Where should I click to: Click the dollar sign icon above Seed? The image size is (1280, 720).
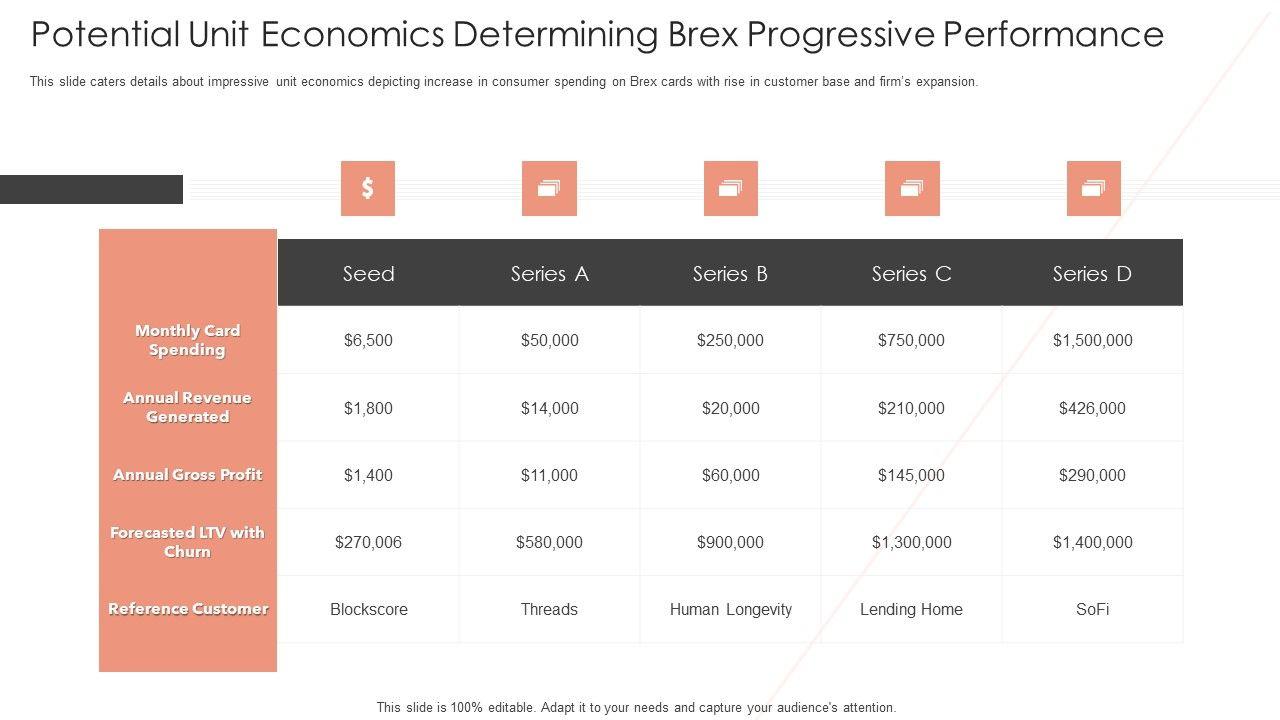point(368,188)
